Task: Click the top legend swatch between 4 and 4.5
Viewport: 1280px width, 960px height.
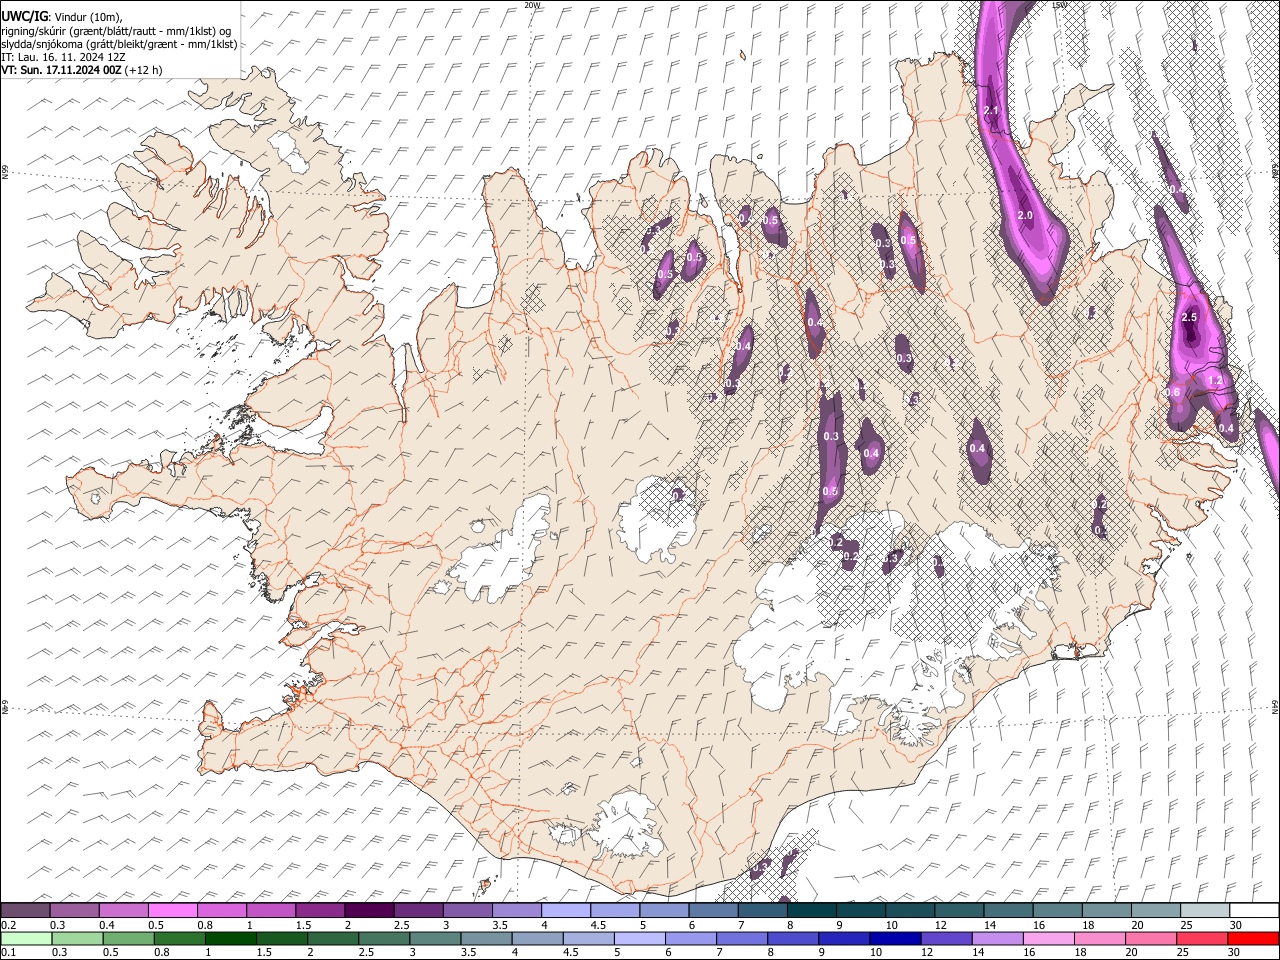Action: (566, 910)
